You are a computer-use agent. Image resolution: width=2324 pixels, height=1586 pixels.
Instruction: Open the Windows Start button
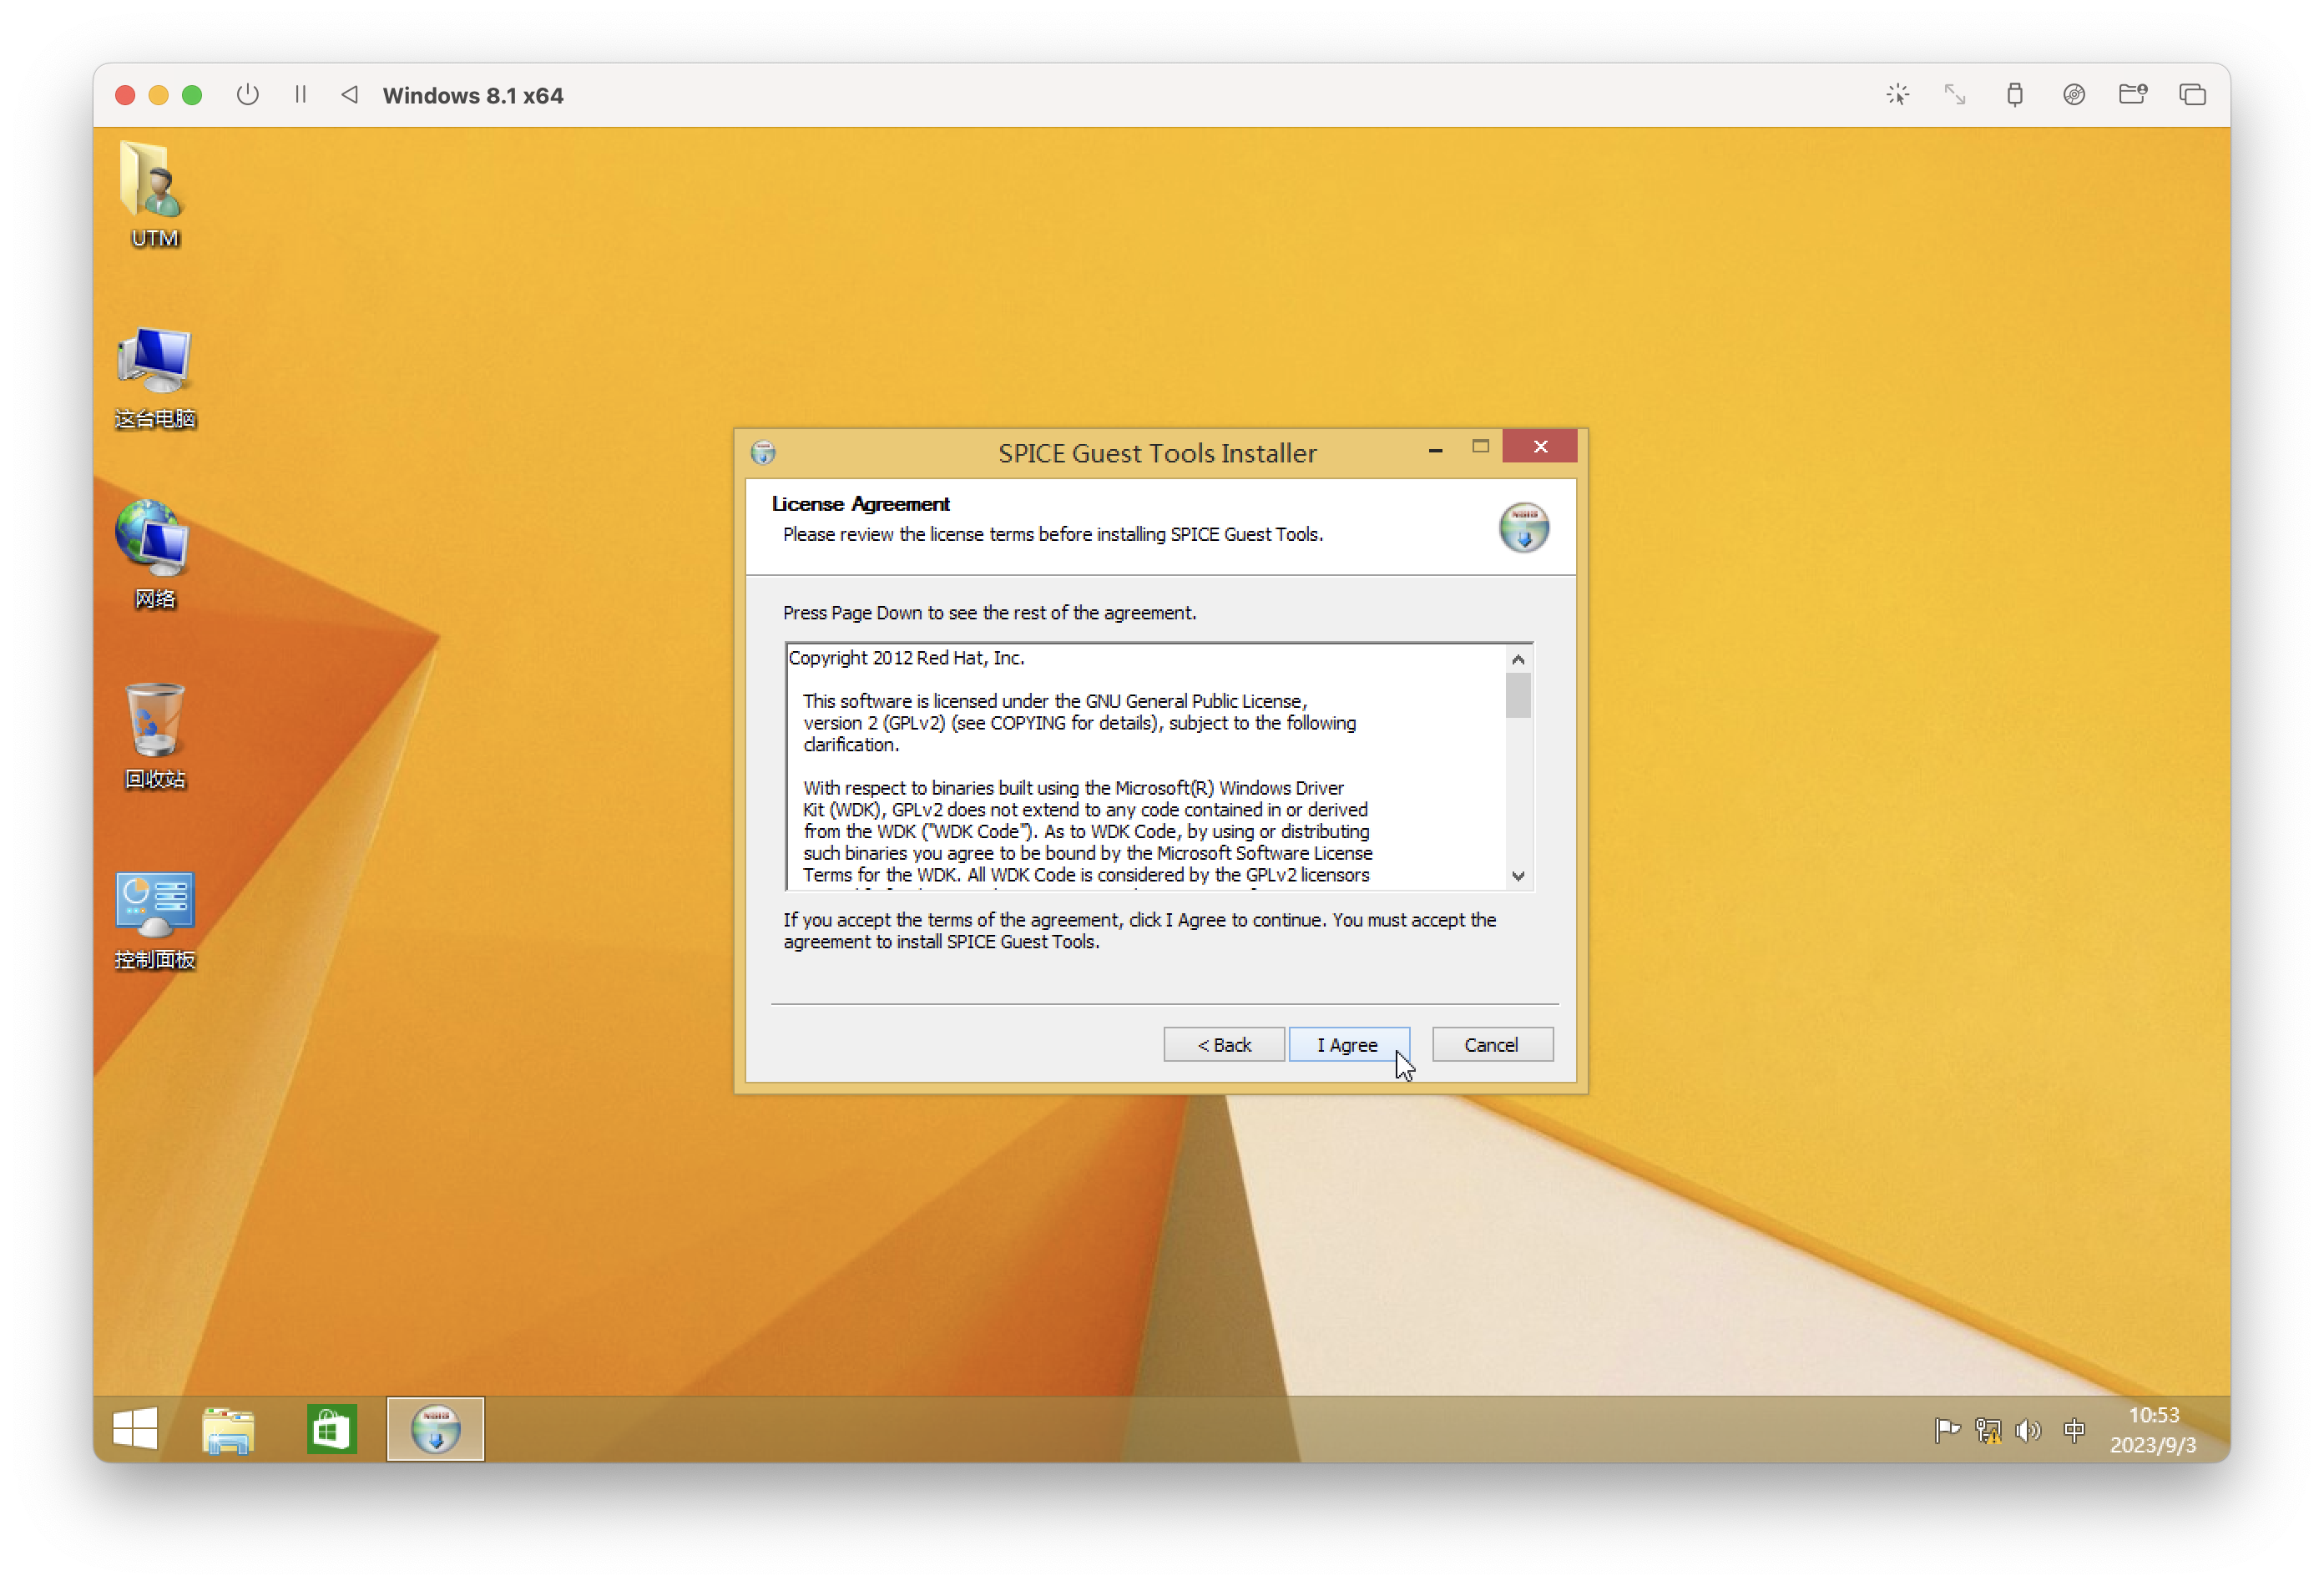click(135, 1428)
